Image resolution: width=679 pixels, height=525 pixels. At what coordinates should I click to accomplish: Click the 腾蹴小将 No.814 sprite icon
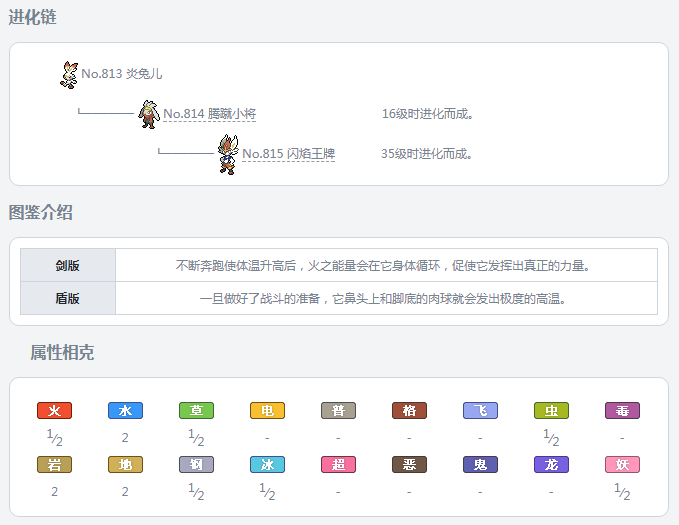(149, 114)
